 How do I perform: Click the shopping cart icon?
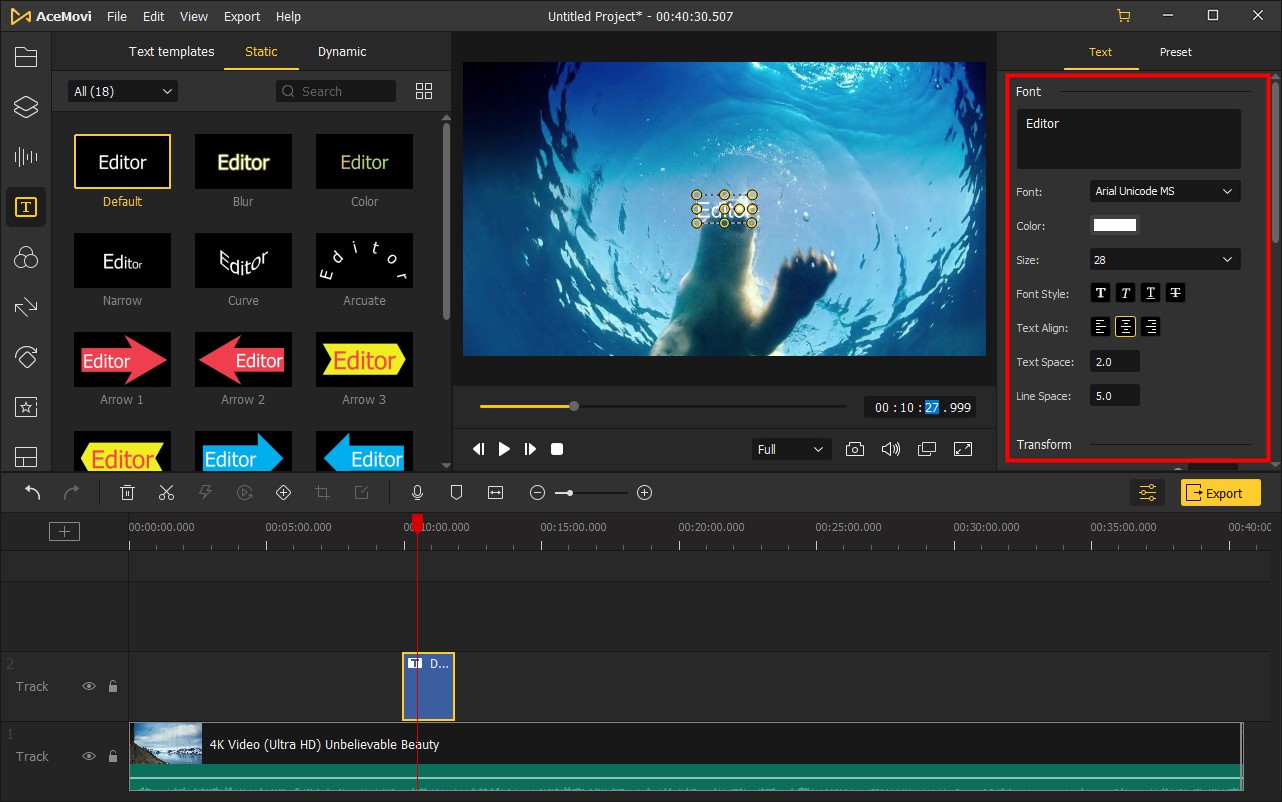coord(1124,16)
